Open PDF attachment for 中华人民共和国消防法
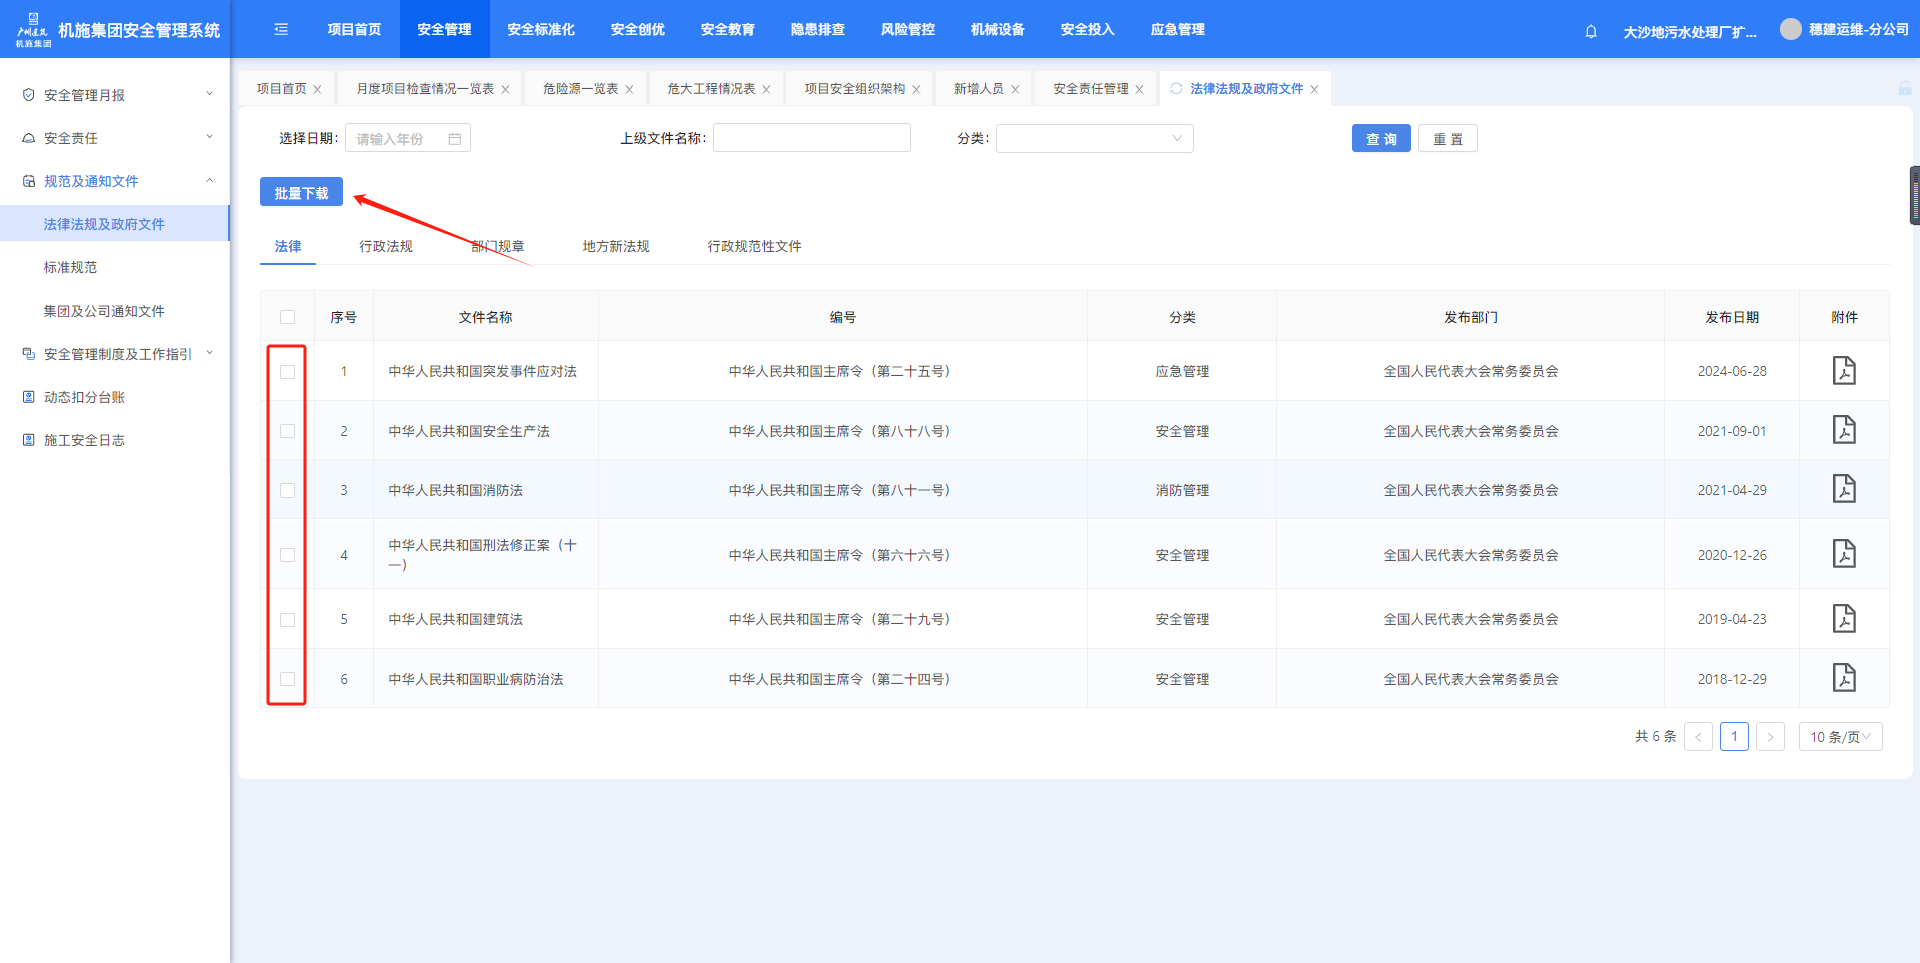The width and height of the screenshot is (1920, 963). click(1843, 489)
